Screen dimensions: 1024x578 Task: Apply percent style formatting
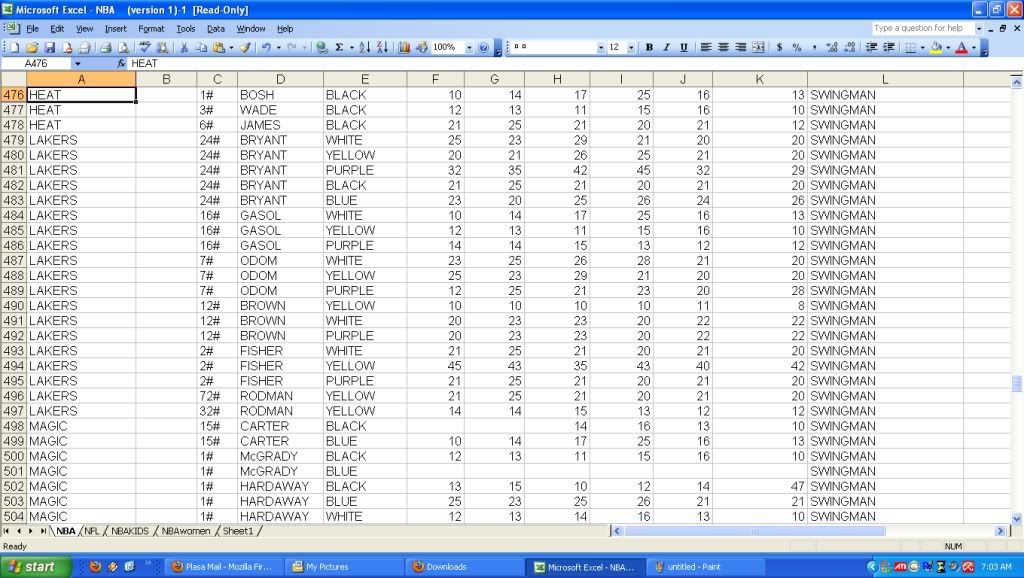point(797,47)
